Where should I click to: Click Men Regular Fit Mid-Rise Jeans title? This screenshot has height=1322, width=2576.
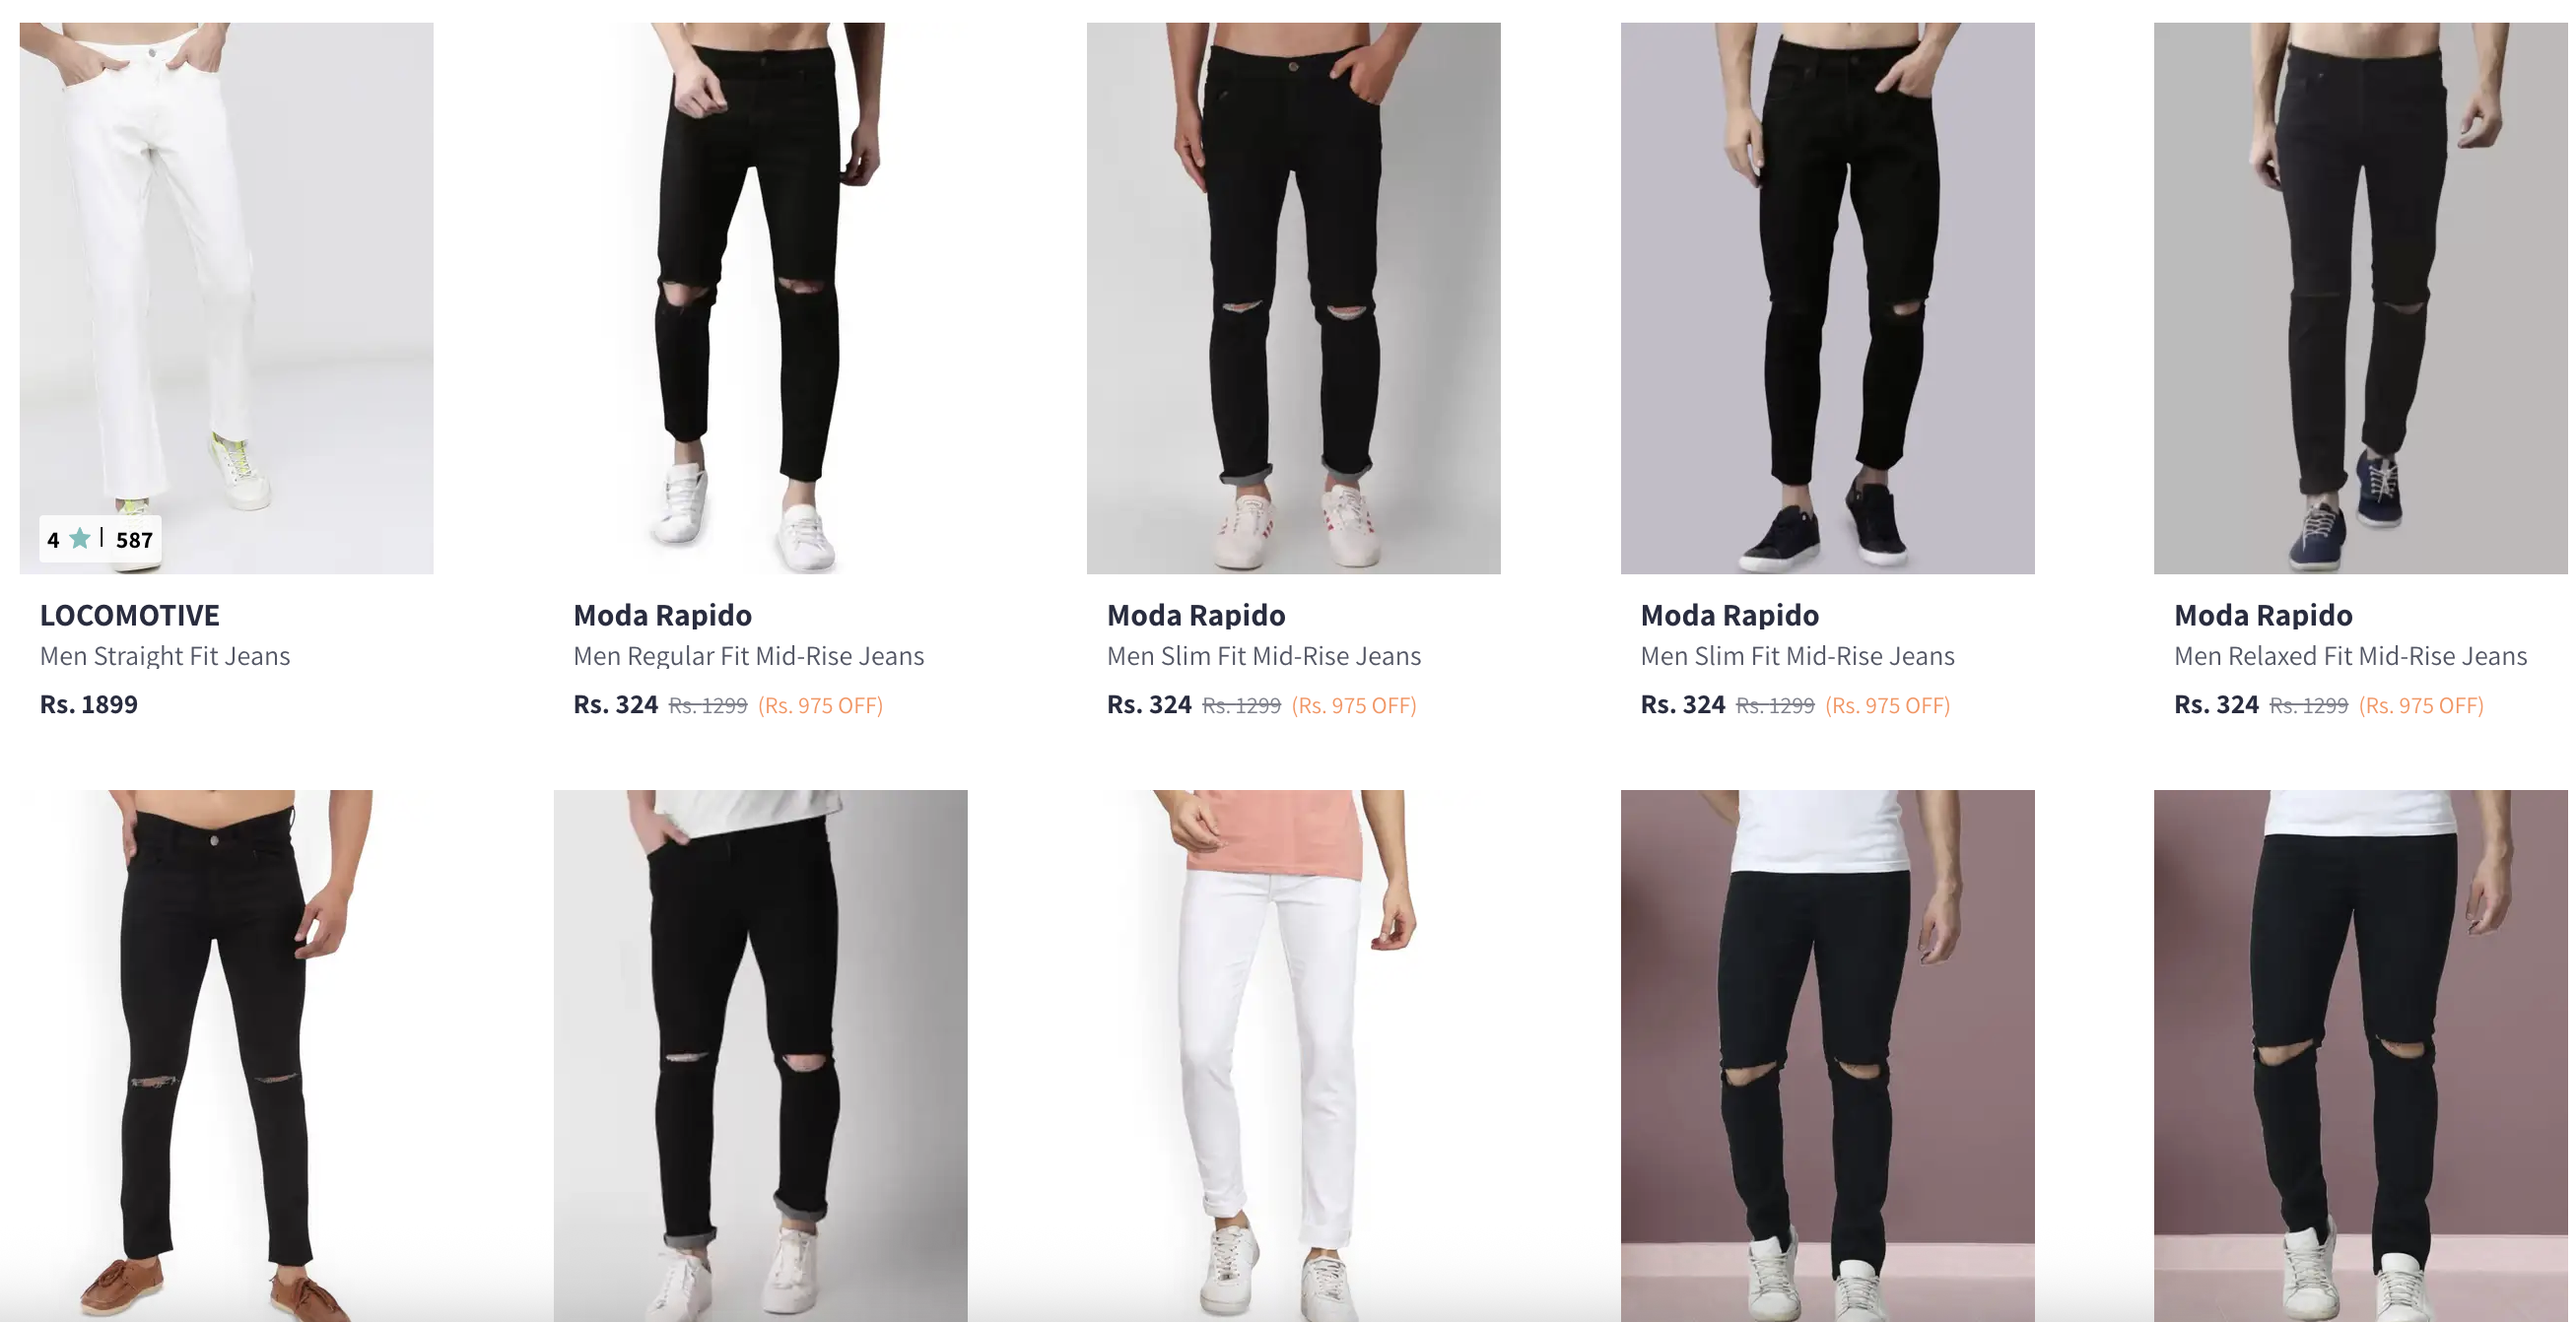click(x=749, y=656)
